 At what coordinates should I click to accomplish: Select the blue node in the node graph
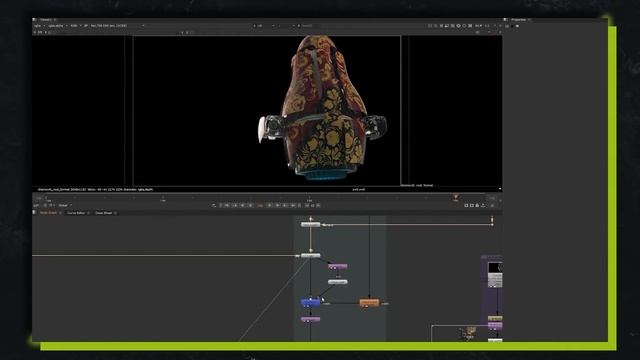[x=310, y=302]
